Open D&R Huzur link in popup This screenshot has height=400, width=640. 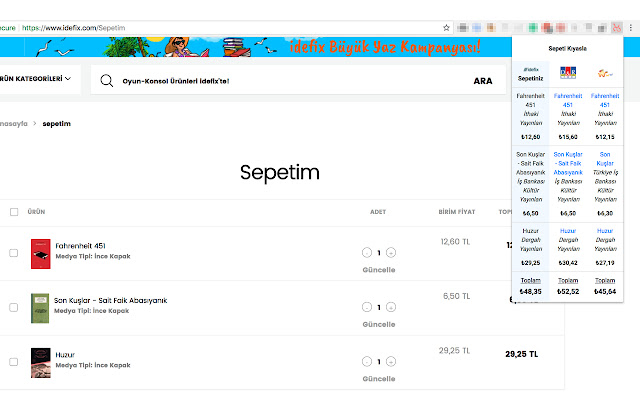coord(568,231)
